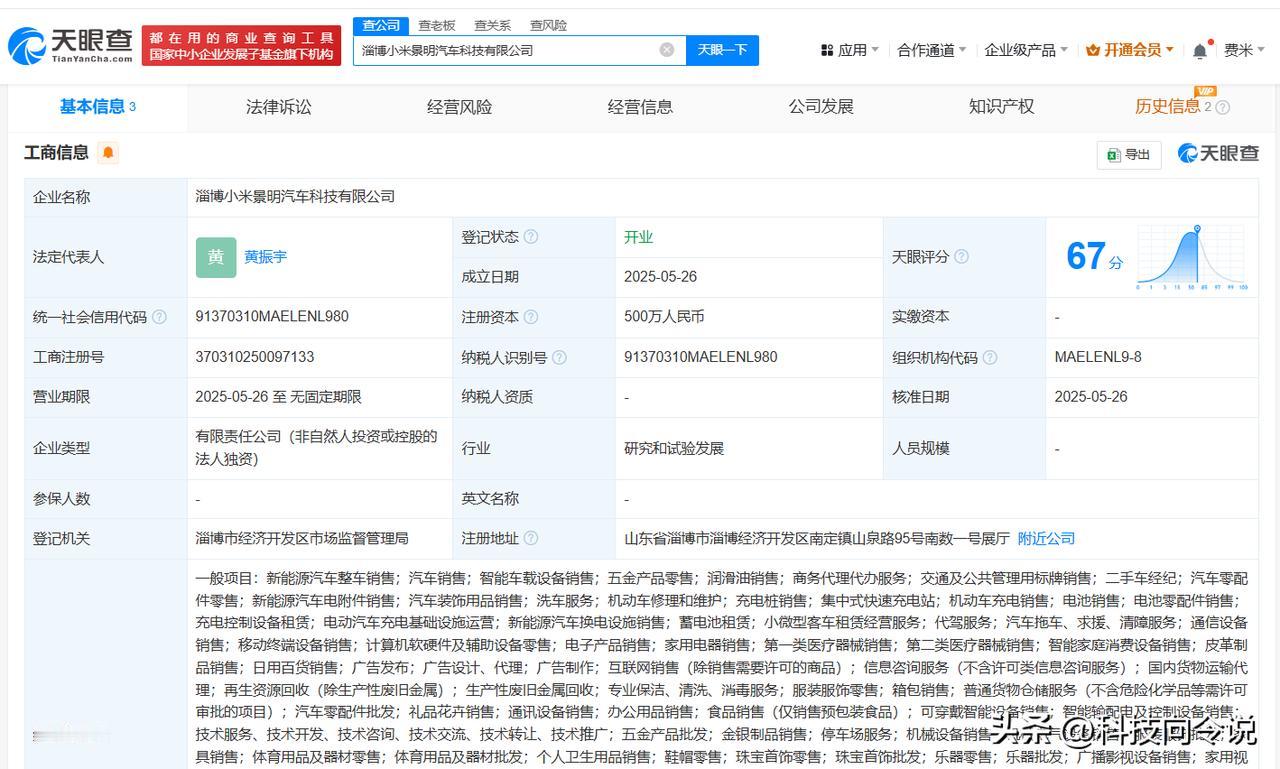Click the red promotional banner in header
The height and width of the screenshot is (769, 1280).
(241, 46)
